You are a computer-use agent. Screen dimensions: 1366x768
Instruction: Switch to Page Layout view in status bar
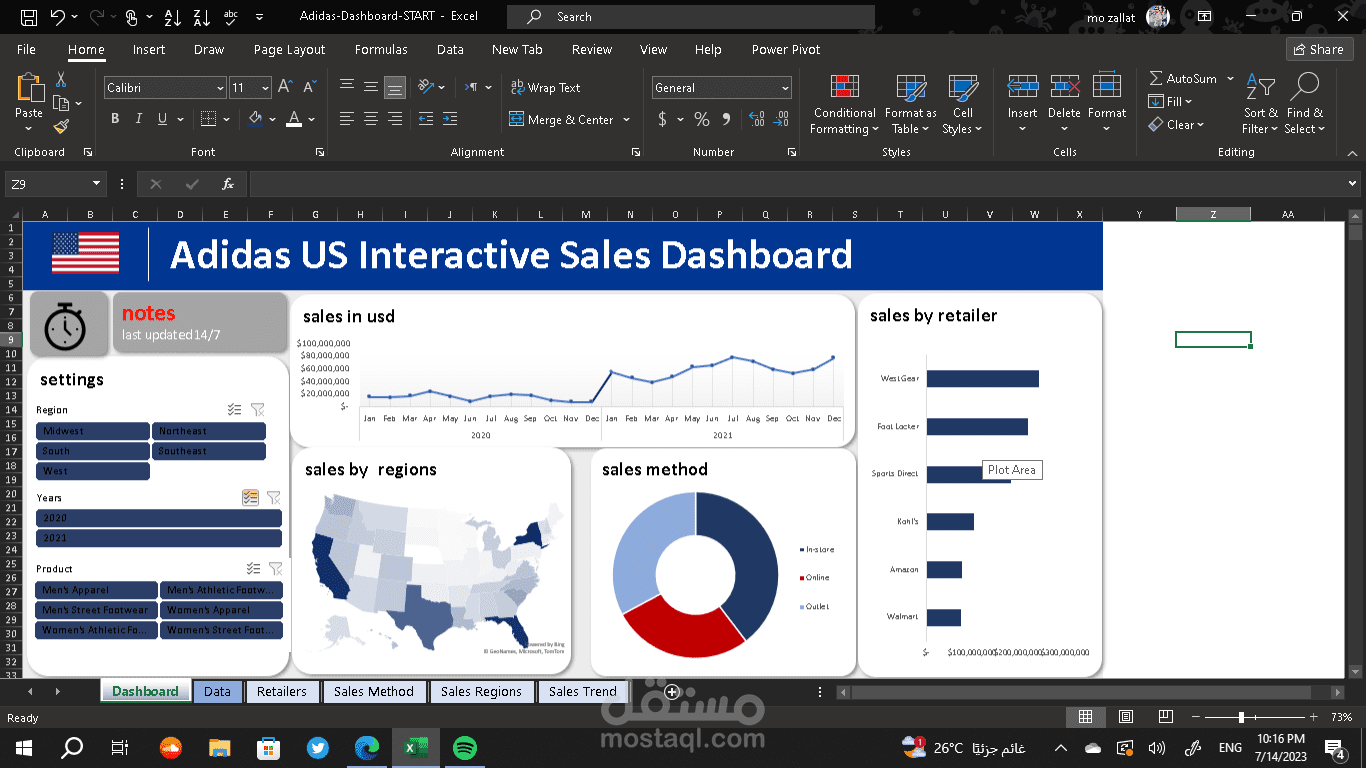click(1126, 717)
